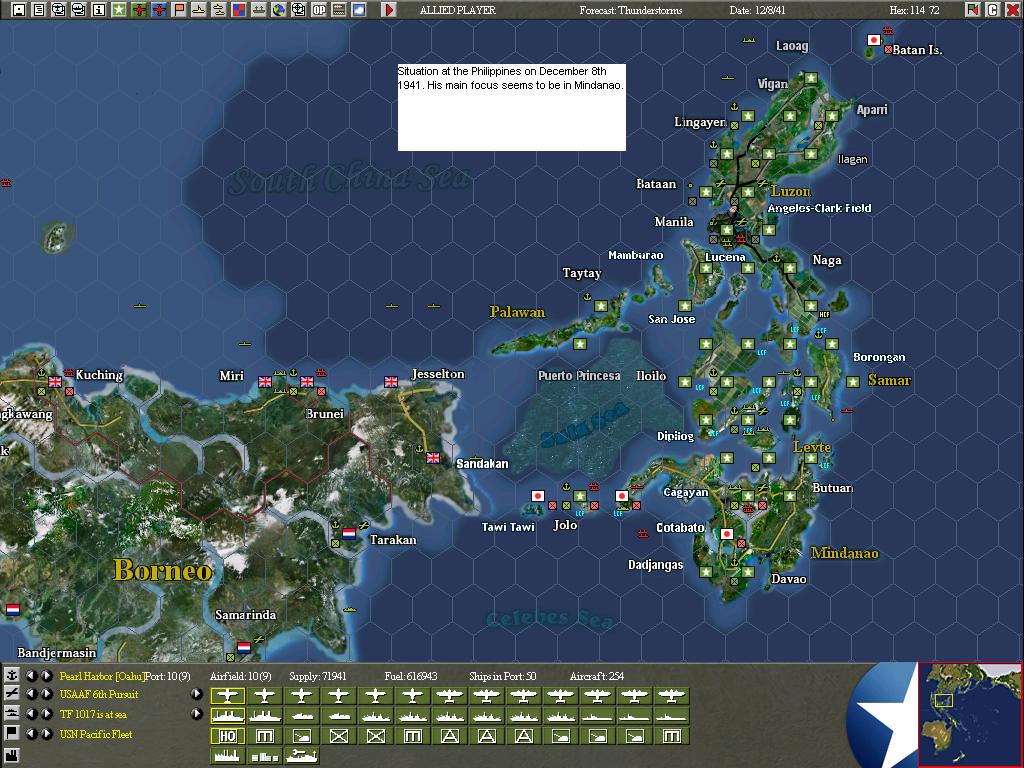Screen dimensions: 1024x768
Task: Click the 'Davao' map label
Action: [788, 579]
